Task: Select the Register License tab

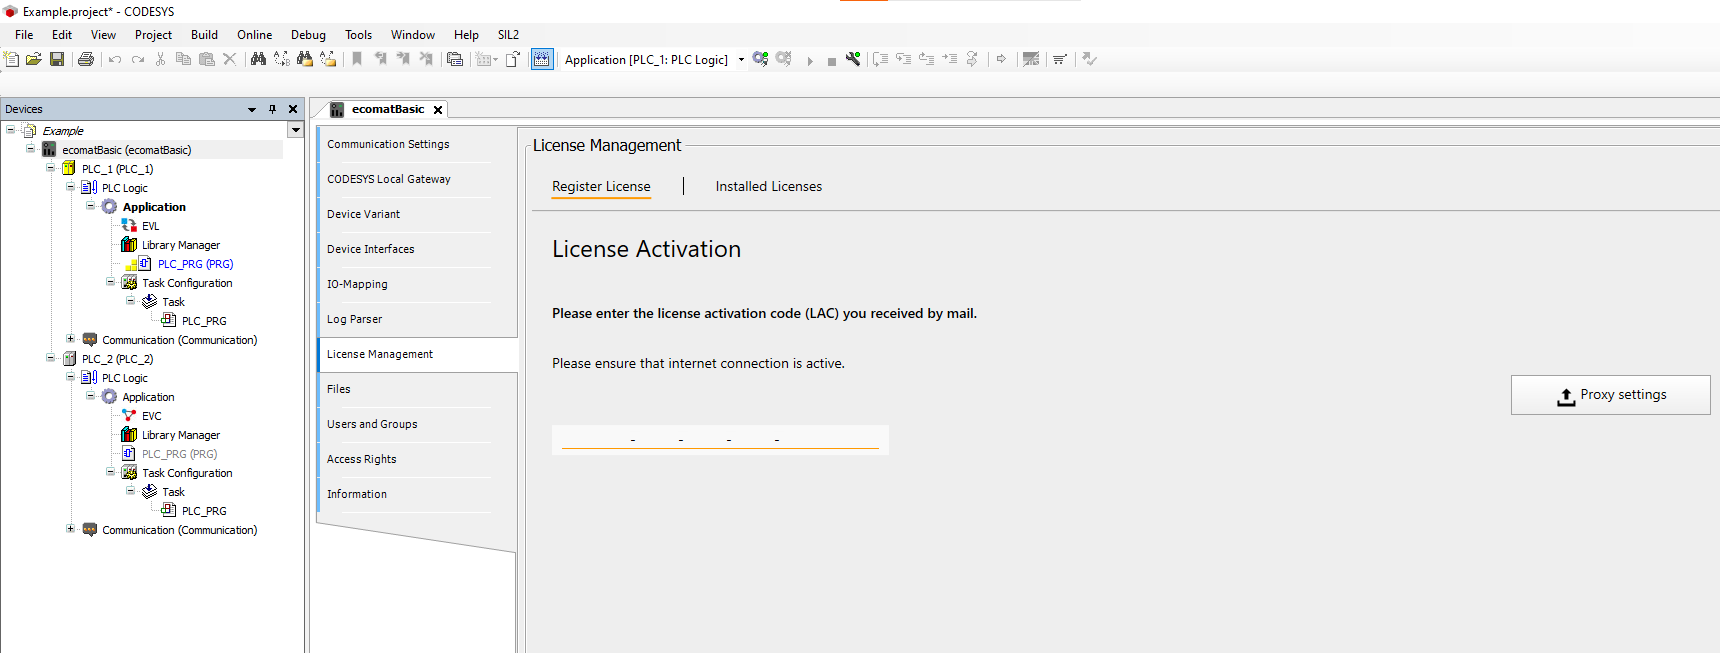Action: pos(601,186)
